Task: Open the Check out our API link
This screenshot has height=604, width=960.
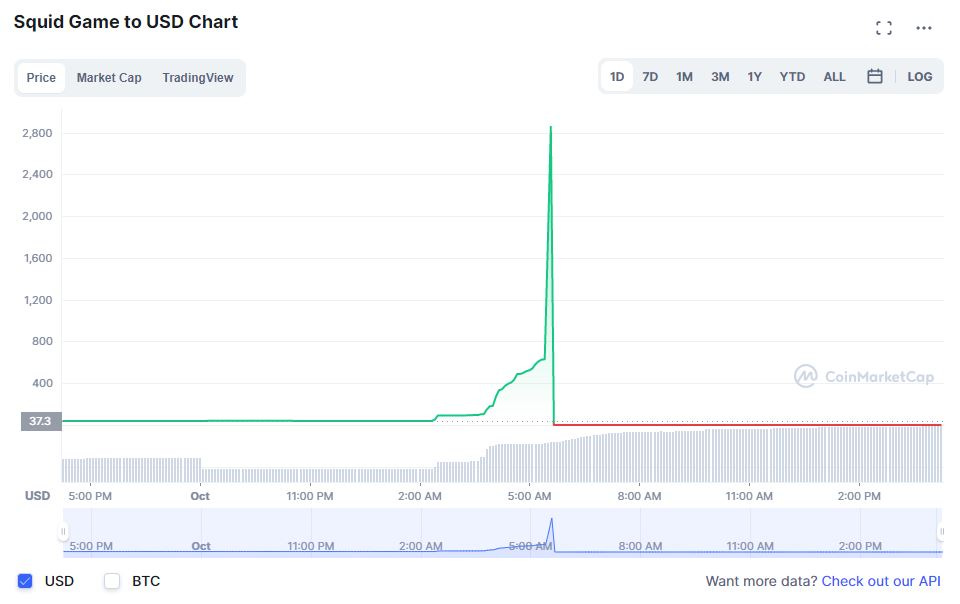Action: (880, 581)
